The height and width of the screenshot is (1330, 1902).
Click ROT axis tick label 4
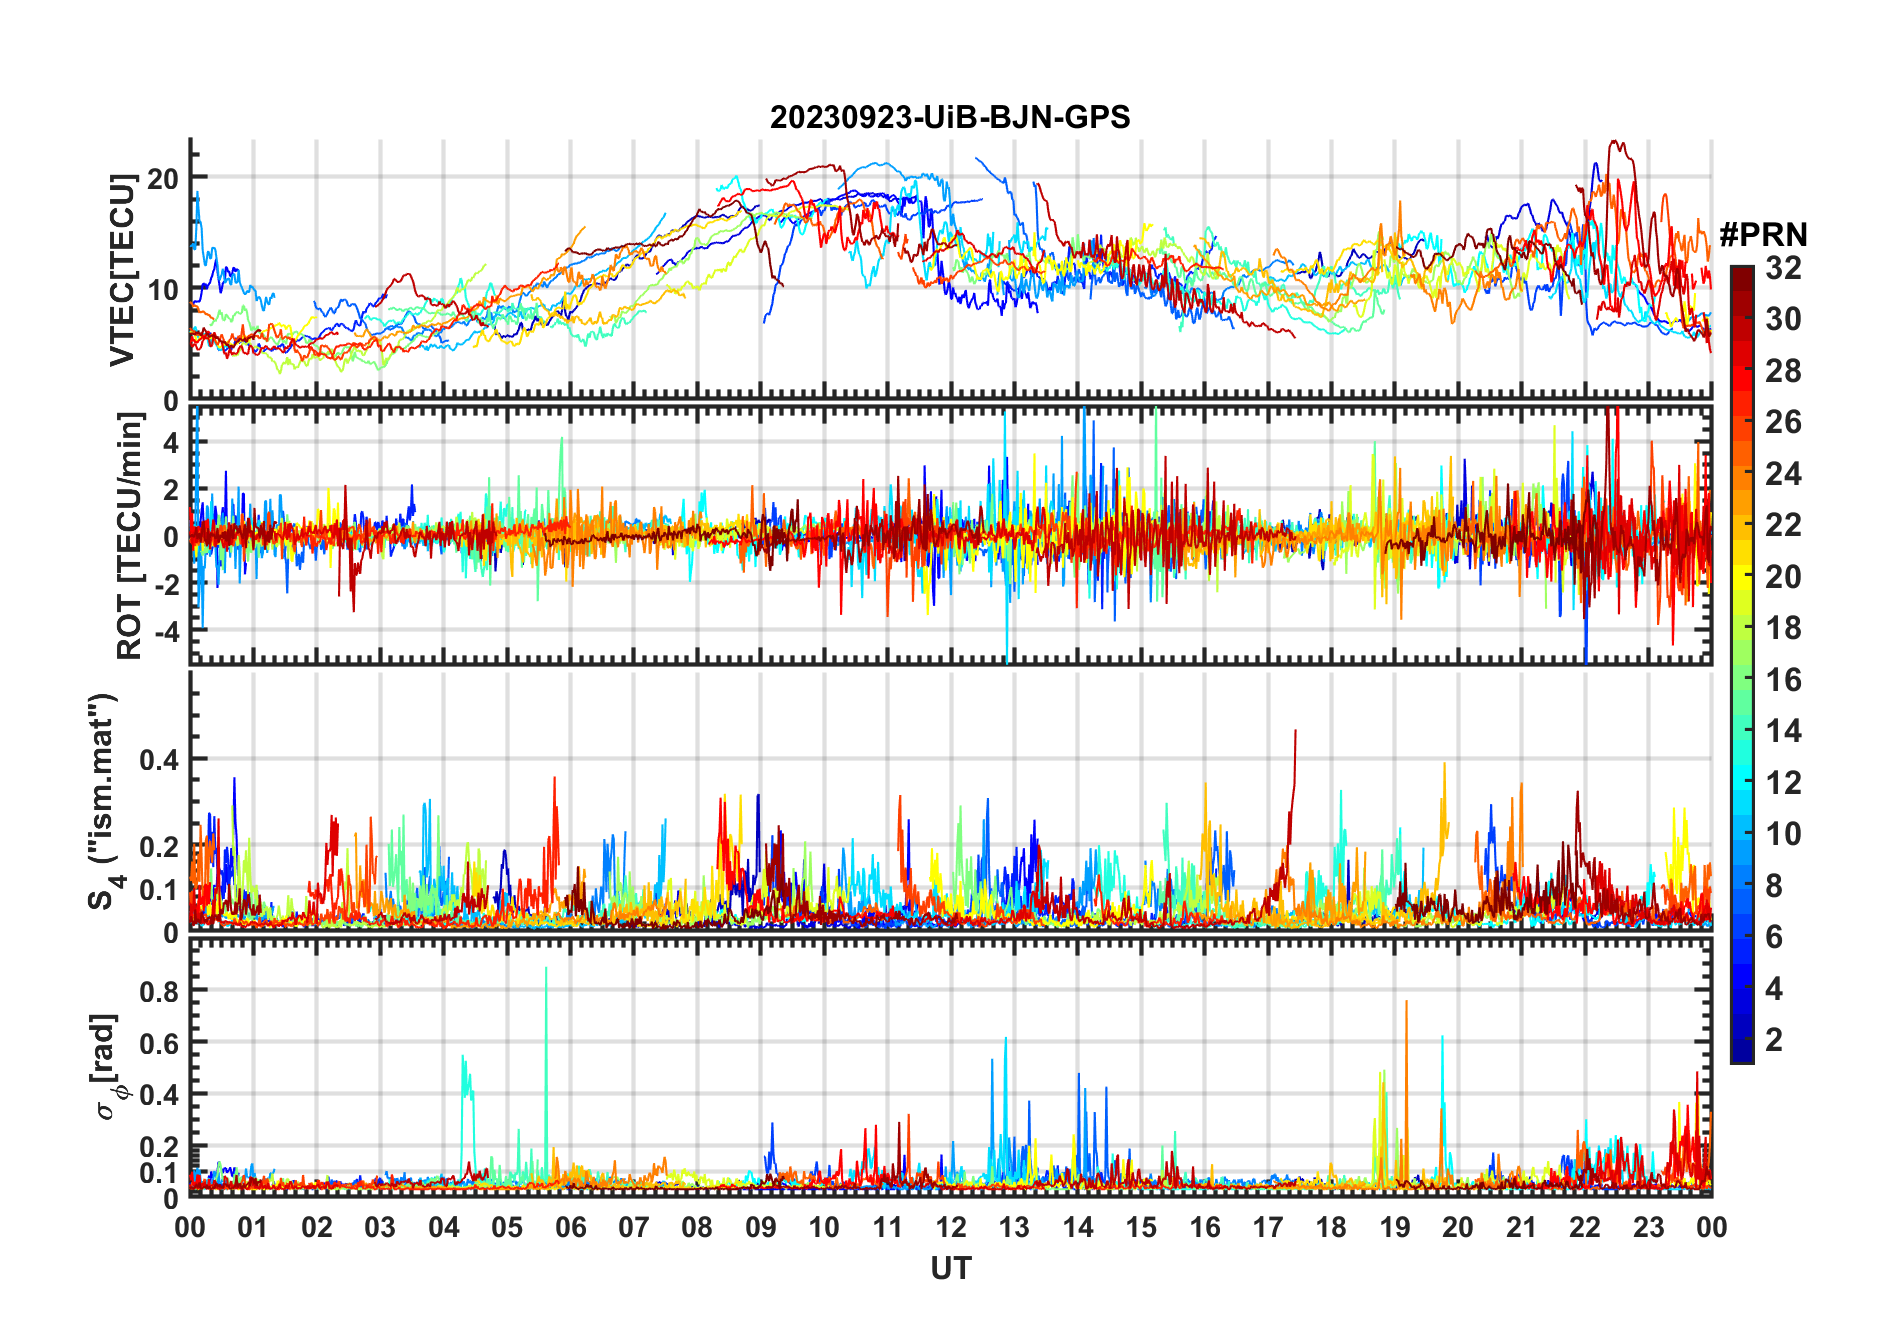(x=171, y=442)
